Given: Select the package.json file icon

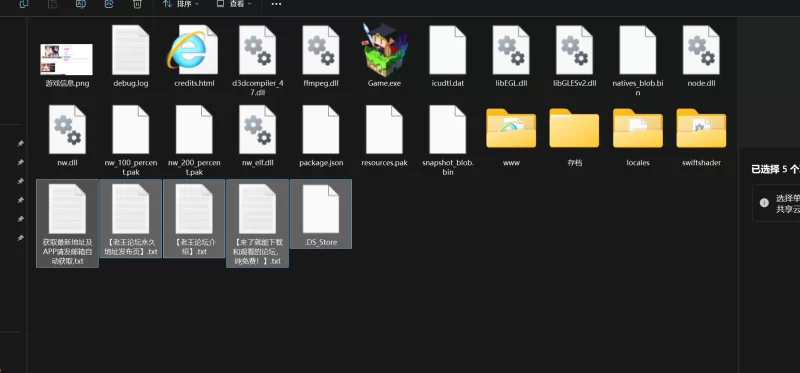Looking at the screenshot, I should tap(321, 130).
